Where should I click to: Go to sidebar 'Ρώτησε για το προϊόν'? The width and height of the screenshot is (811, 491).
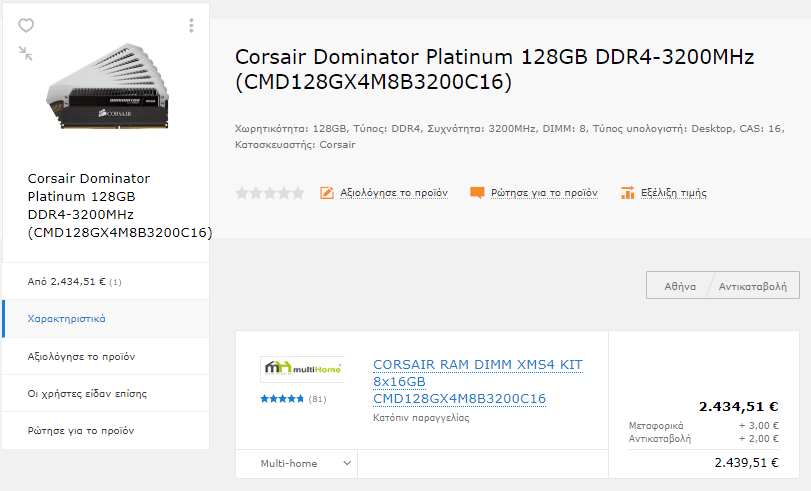click(106, 430)
